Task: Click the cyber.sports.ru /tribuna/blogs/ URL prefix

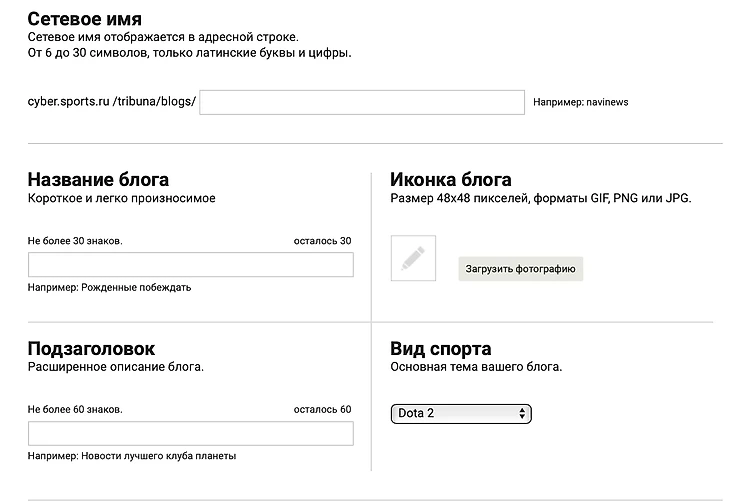Action: 111,102
